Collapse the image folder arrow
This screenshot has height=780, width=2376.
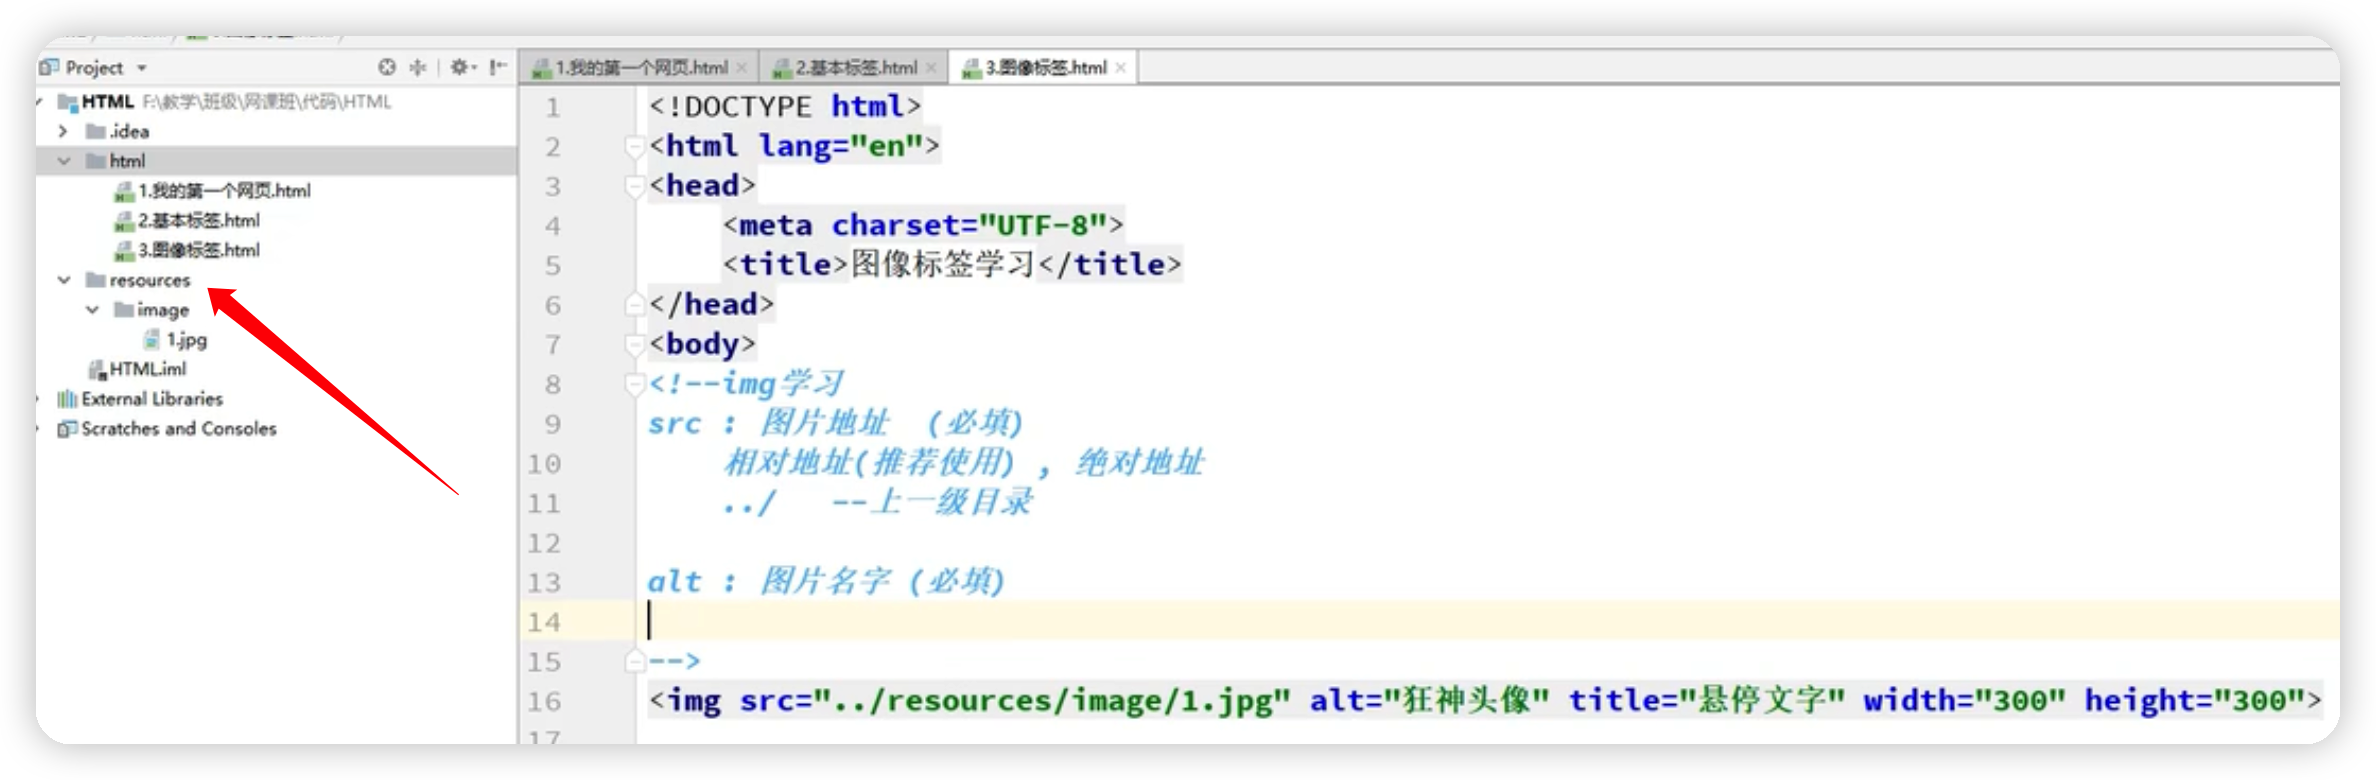click(x=92, y=310)
